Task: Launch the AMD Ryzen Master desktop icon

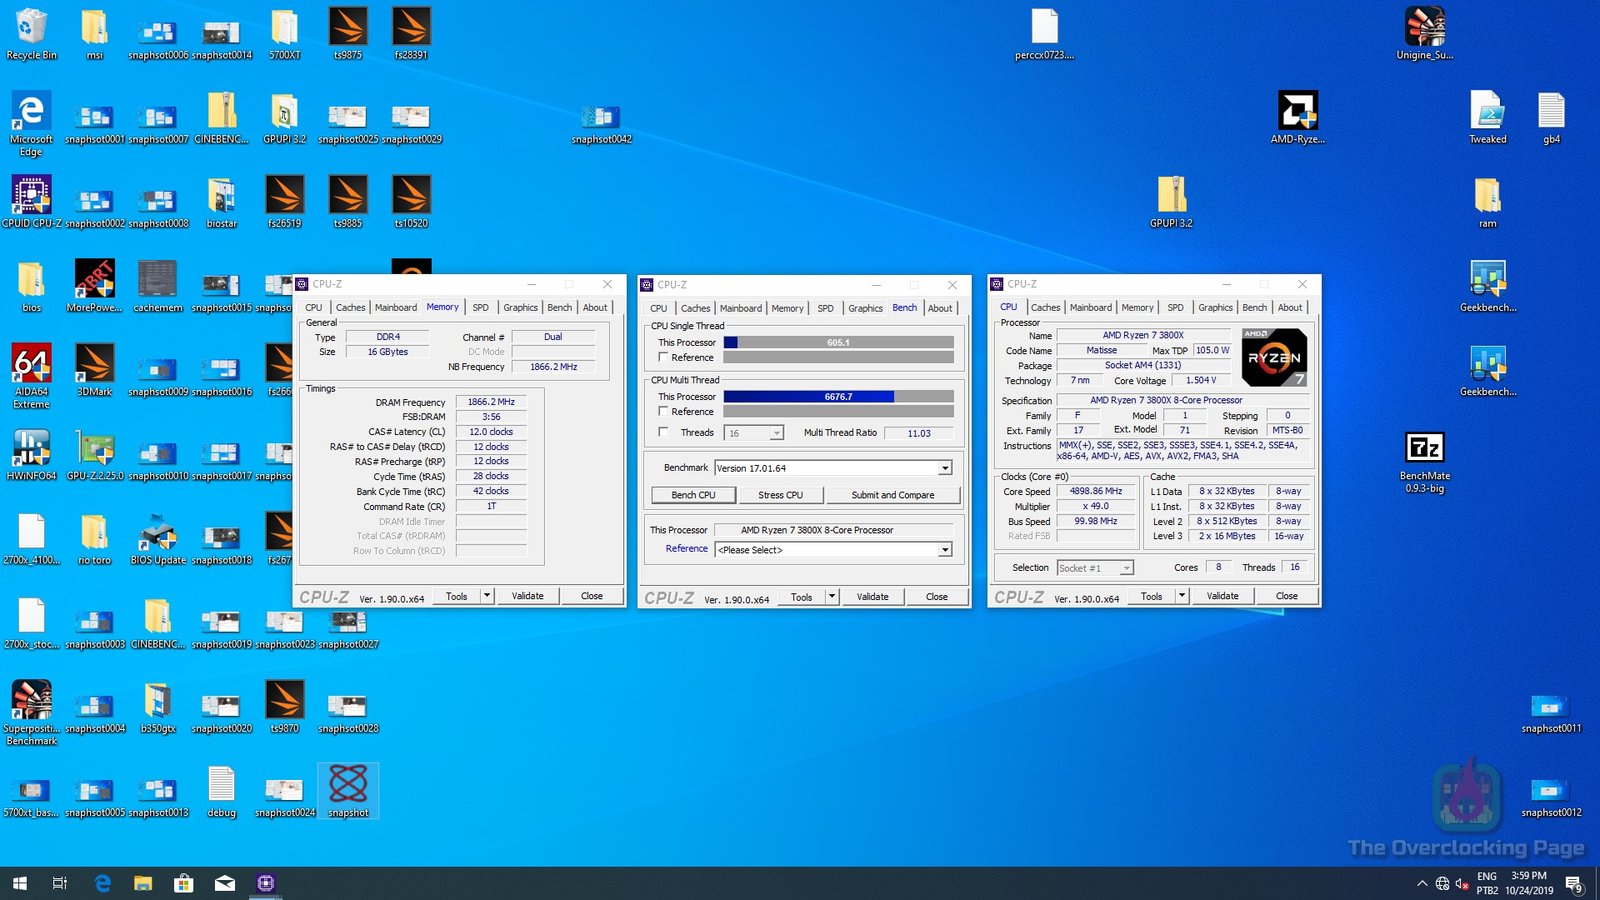Action: click(1297, 111)
